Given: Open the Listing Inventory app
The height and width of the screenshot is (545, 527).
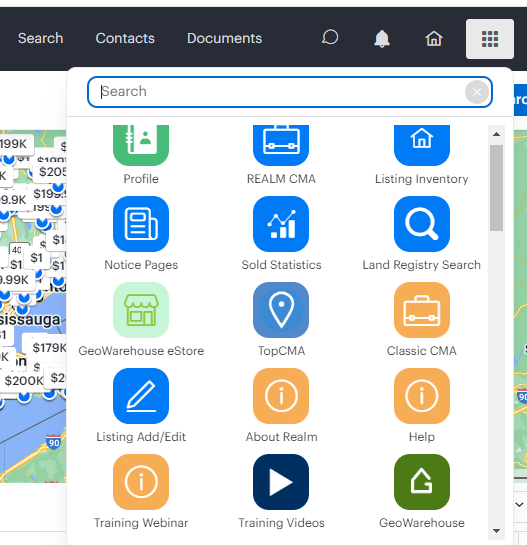Looking at the screenshot, I should click(x=422, y=145).
